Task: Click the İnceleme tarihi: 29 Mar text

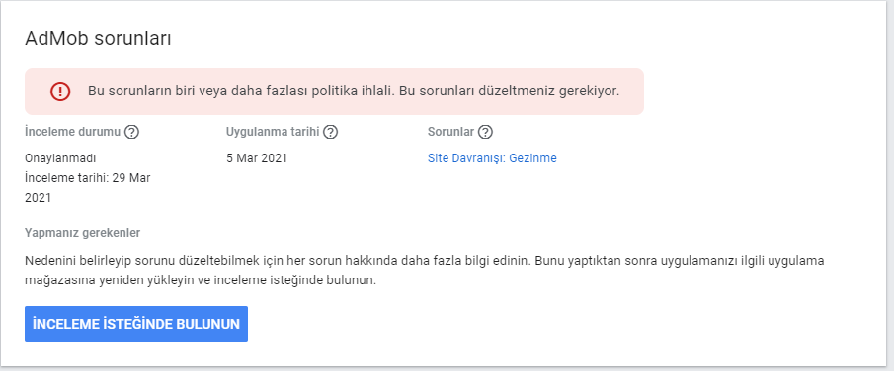Action: click(88, 178)
